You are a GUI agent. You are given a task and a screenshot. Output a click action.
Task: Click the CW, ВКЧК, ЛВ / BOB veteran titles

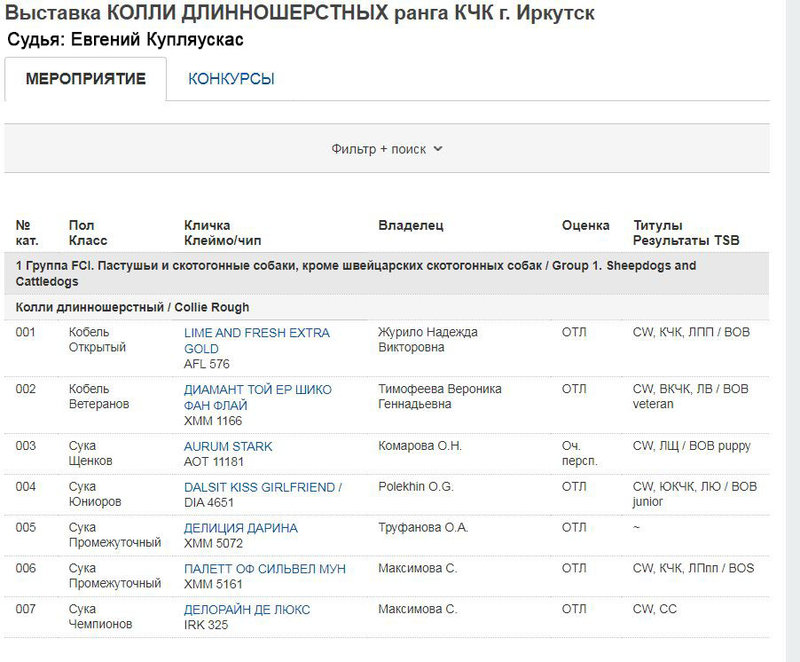pyautogui.click(x=691, y=396)
